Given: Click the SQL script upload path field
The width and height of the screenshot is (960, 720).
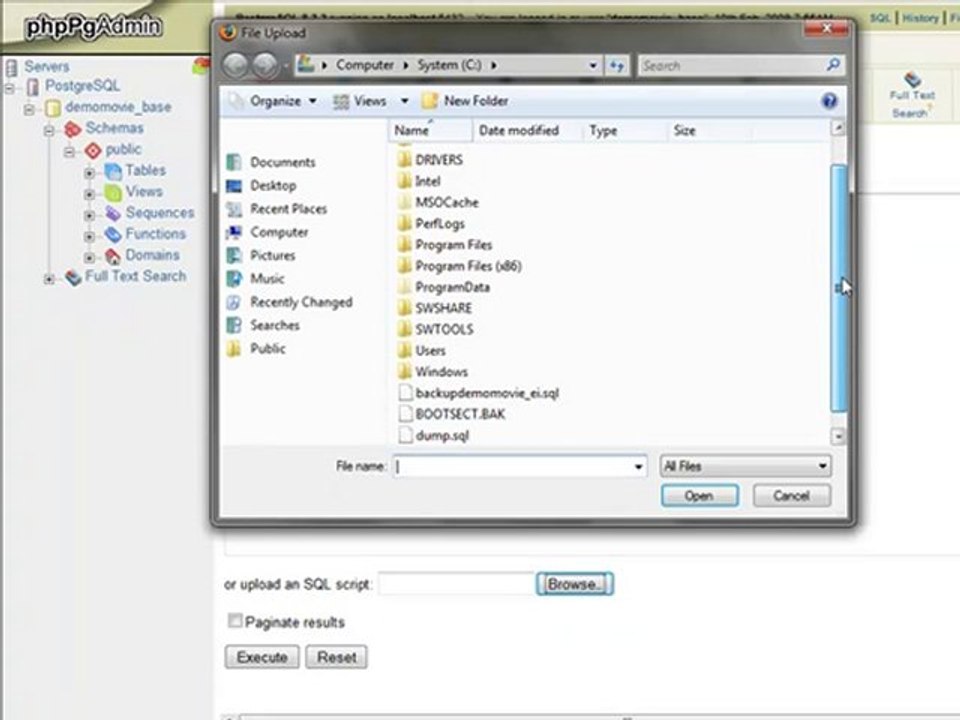Looking at the screenshot, I should (x=457, y=584).
